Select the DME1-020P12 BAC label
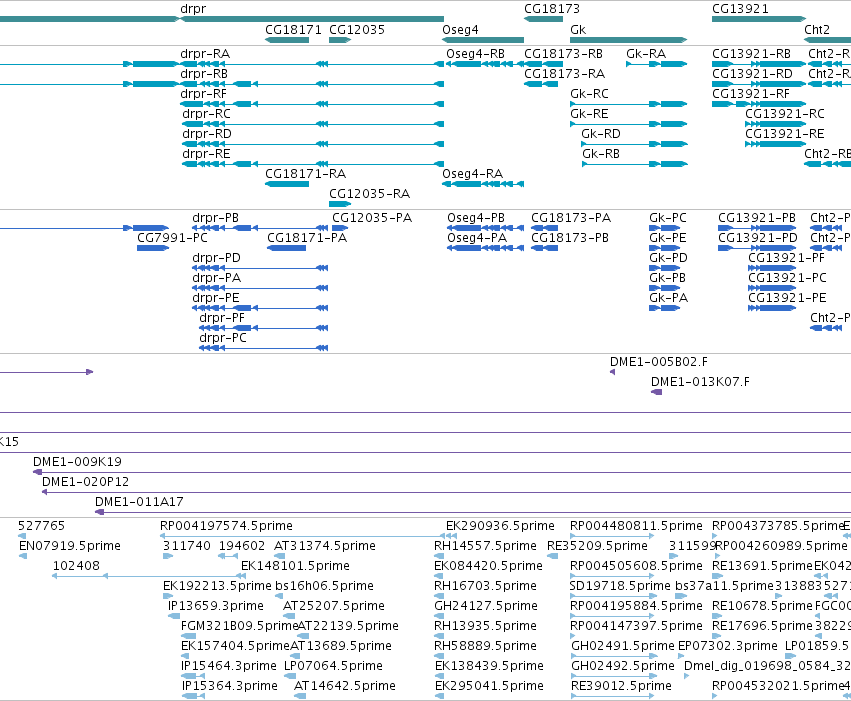This screenshot has height=701, width=851. pyautogui.click(x=85, y=482)
